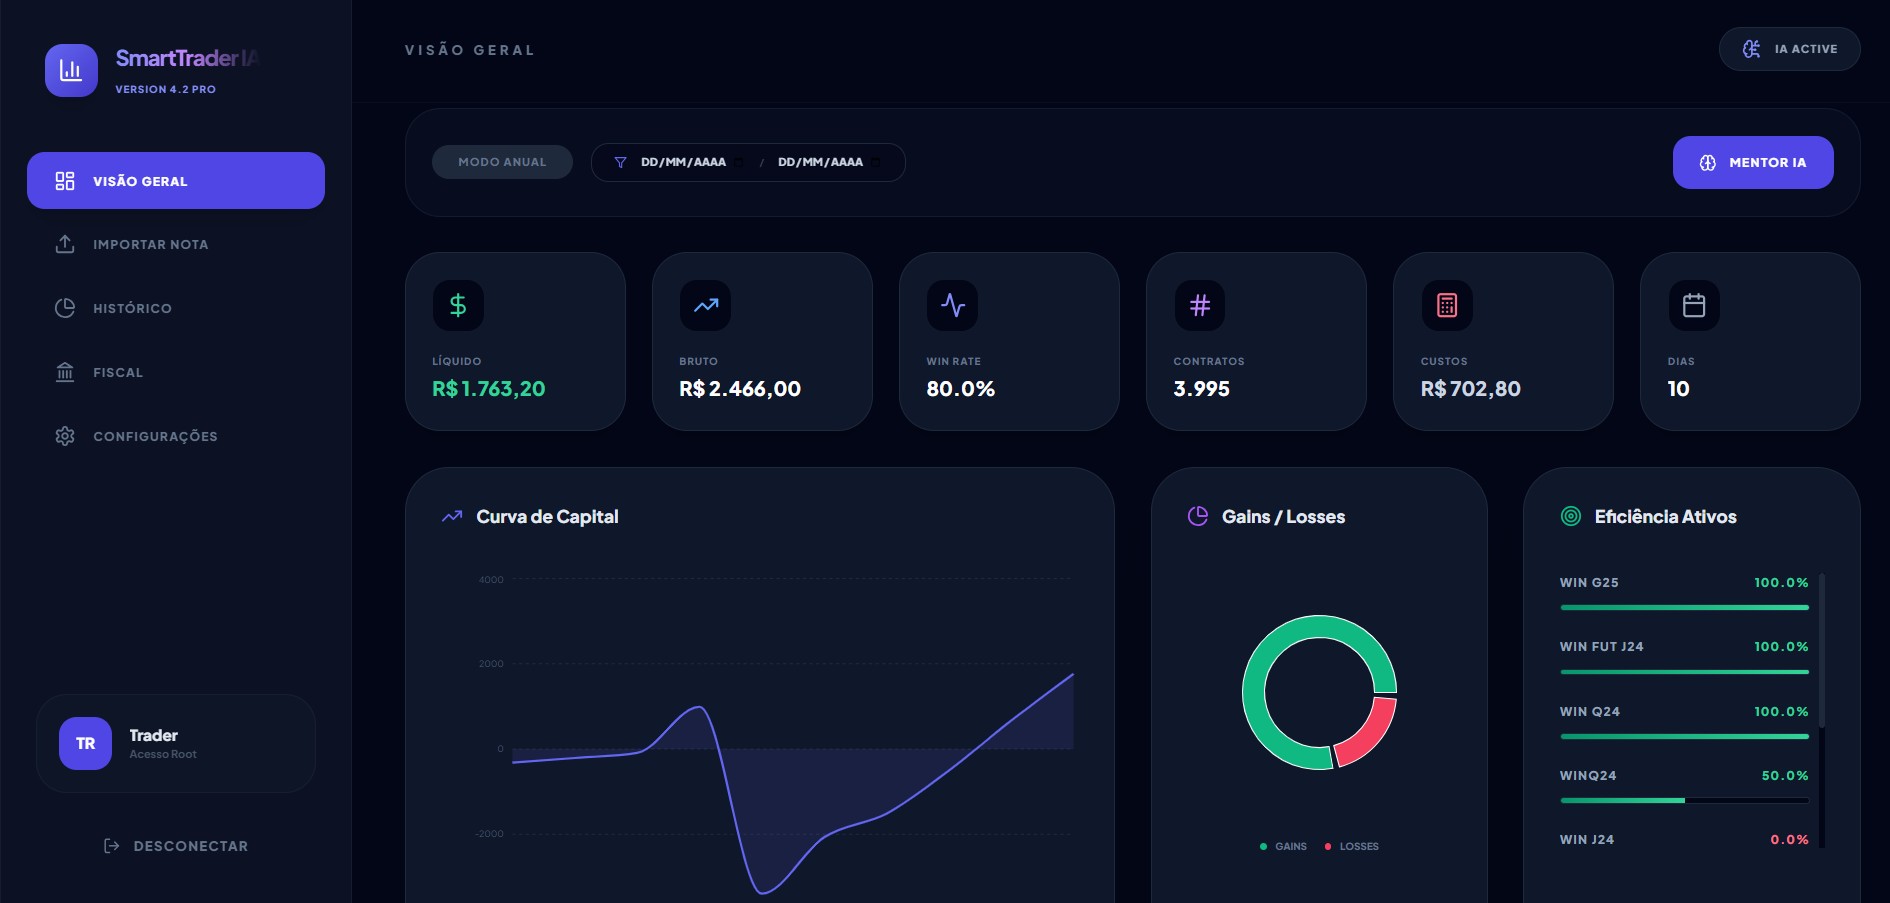
Task: Click the Custos calculator icon
Action: (x=1445, y=306)
